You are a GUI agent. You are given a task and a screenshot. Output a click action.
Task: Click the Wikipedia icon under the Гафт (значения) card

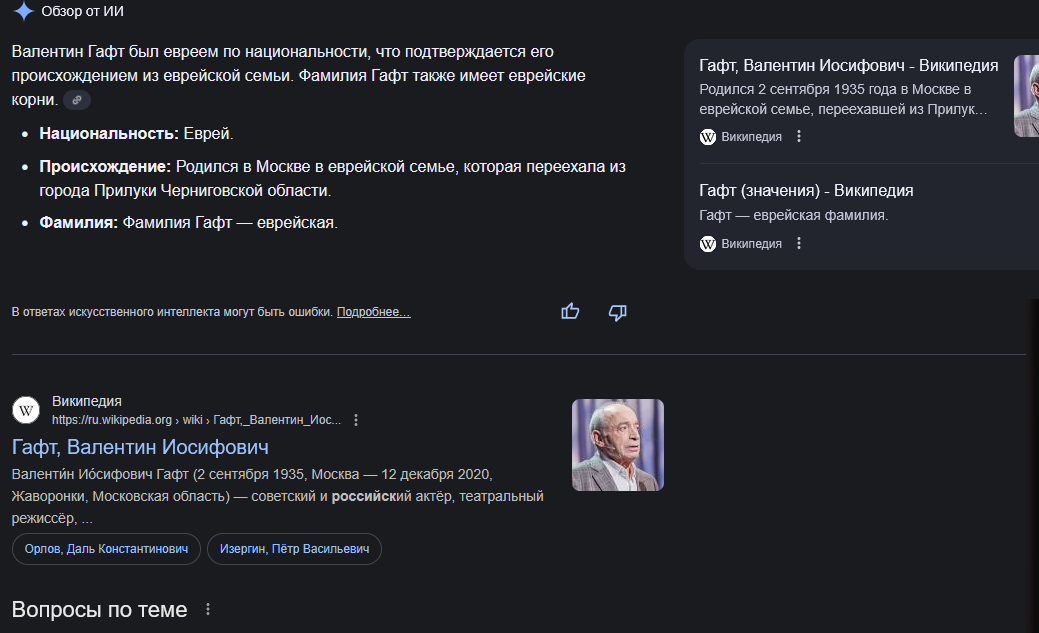click(708, 244)
